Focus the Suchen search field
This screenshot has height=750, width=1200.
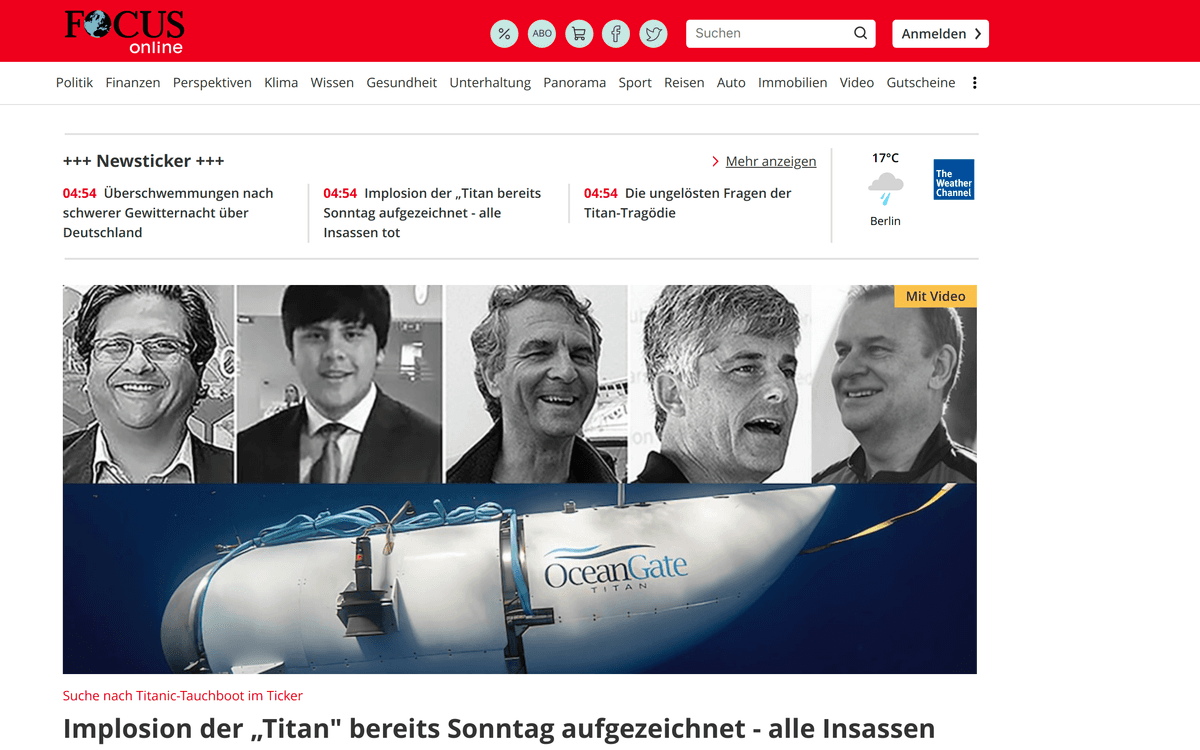(770, 33)
